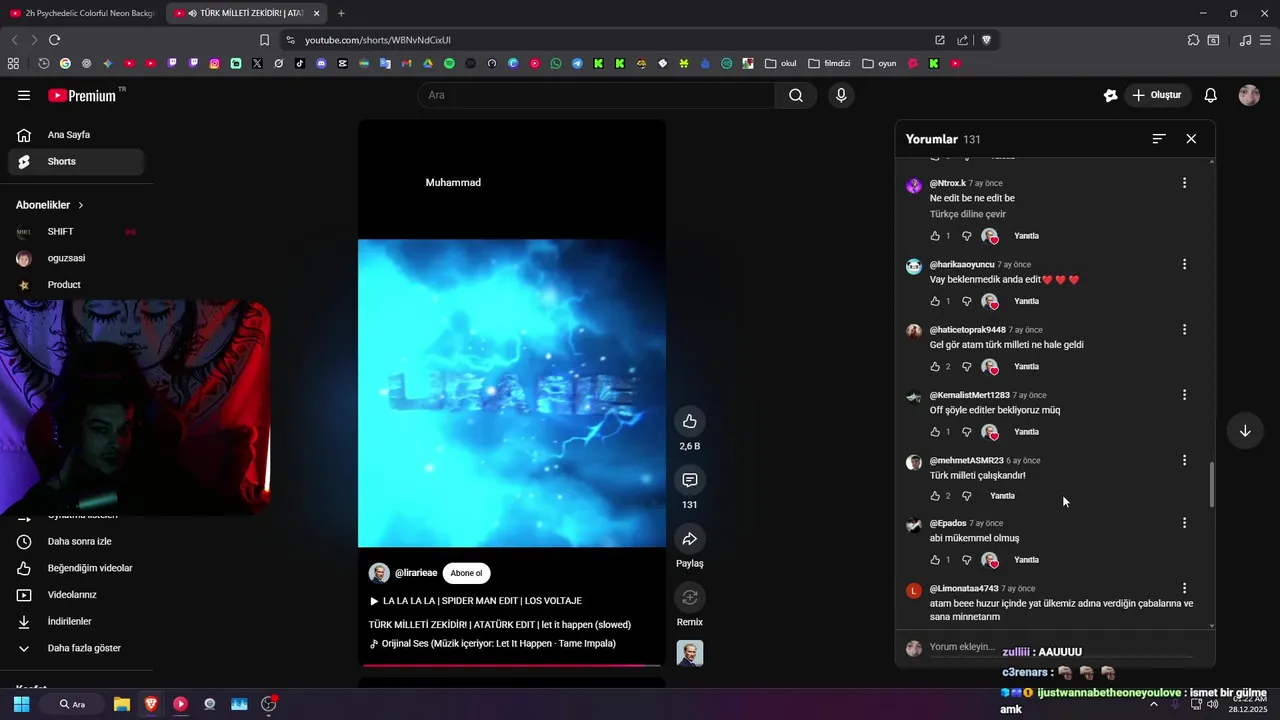
Task: Open more options for @Epados comment
Action: [x=1184, y=523]
